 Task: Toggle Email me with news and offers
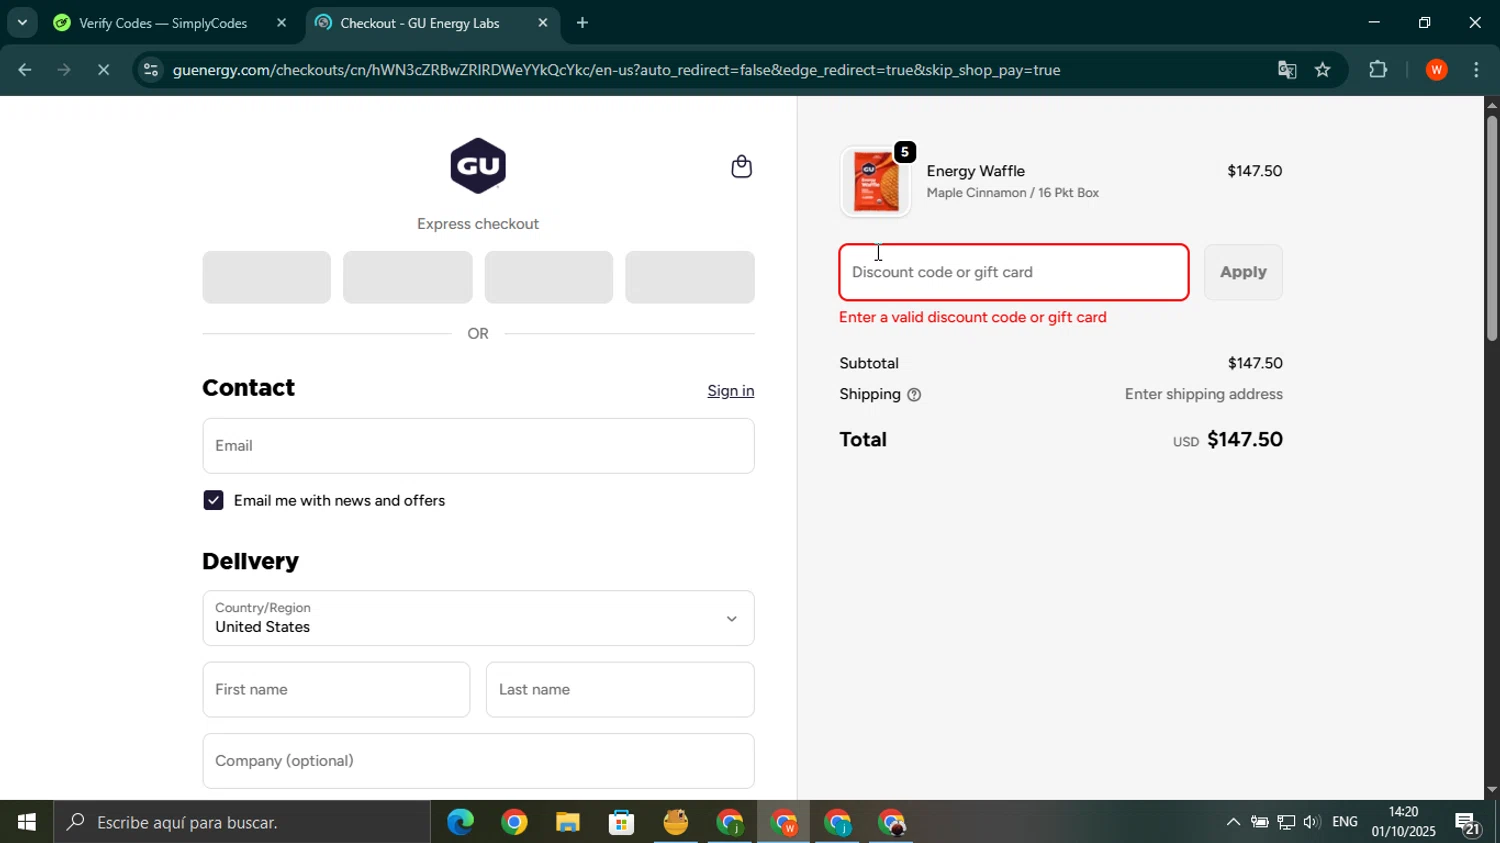(213, 500)
